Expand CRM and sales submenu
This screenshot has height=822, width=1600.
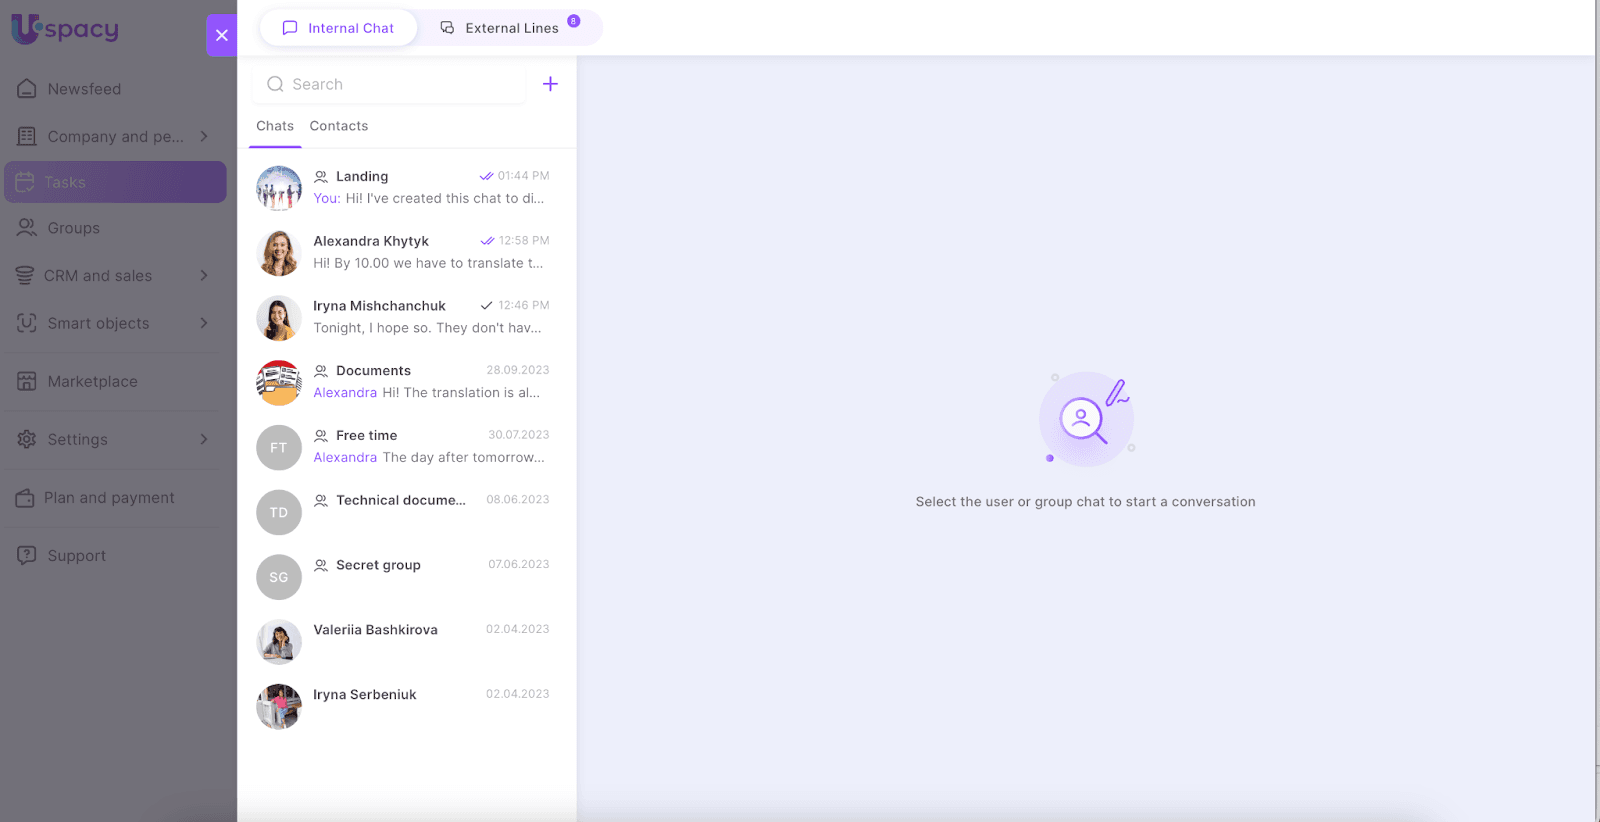click(x=204, y=275)
